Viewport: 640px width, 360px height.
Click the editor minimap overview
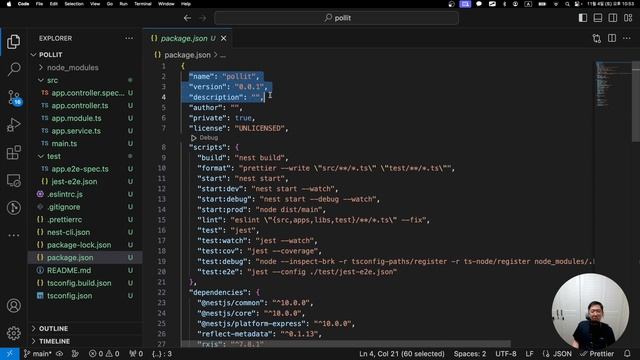(x=613, y=84)
